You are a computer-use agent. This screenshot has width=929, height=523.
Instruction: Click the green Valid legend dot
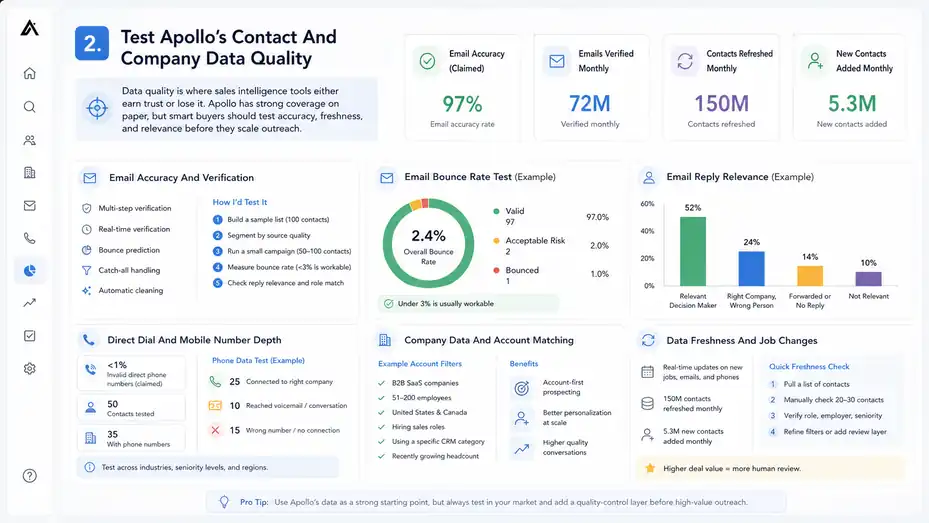496,211
